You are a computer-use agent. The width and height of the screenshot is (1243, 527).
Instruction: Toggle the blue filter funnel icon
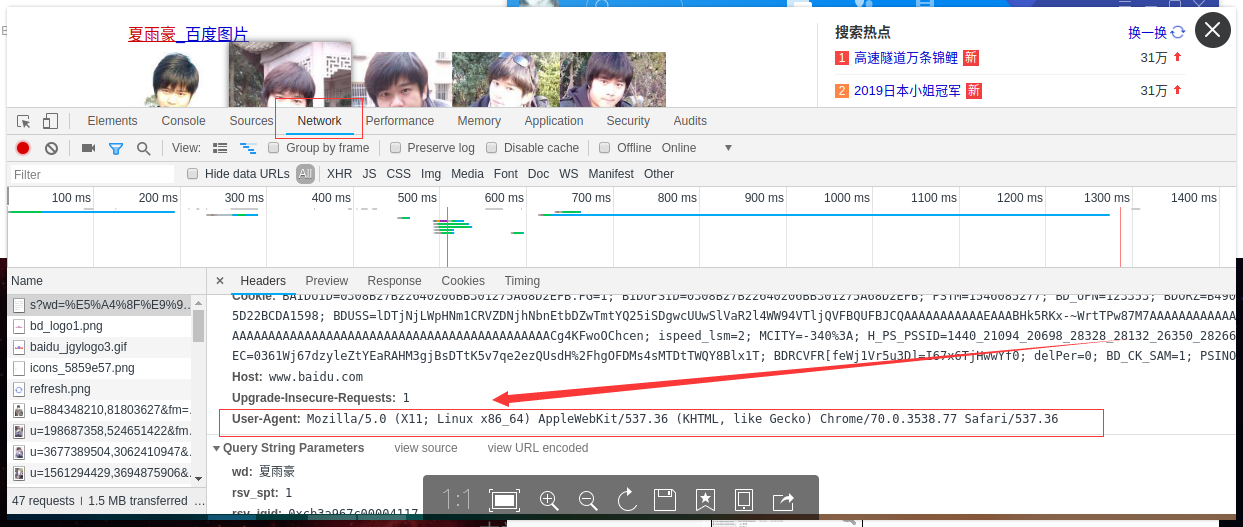click(x=116, y=148)
